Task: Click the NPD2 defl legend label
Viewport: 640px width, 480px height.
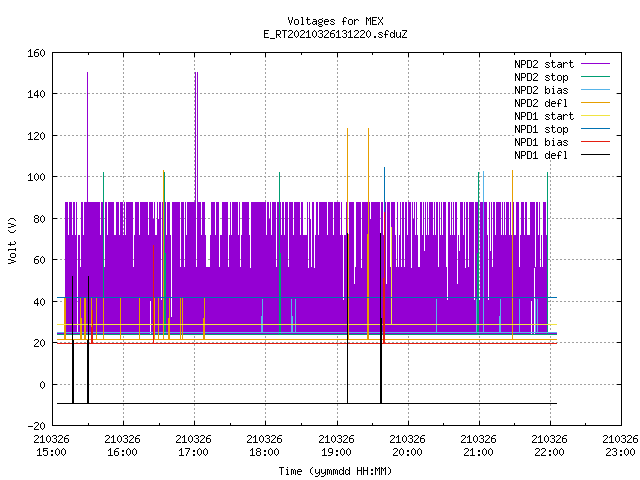Action: click(541, 103)
